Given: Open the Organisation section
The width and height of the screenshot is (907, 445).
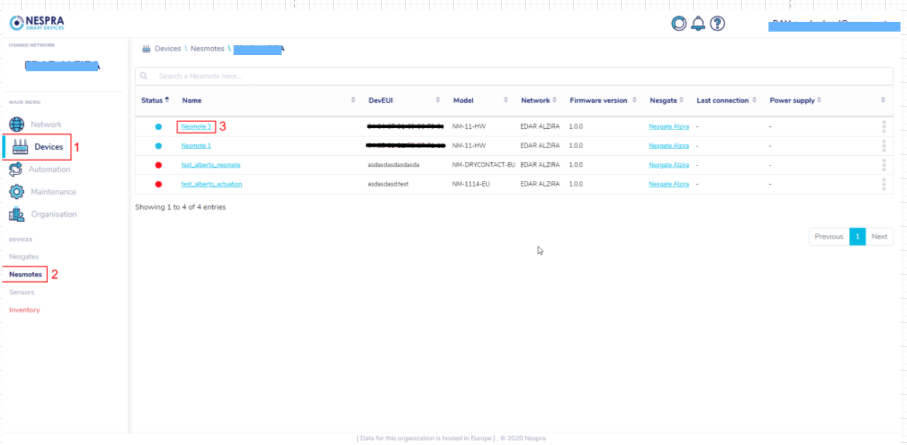Looking at the screenshot, I should click(52, 214).
